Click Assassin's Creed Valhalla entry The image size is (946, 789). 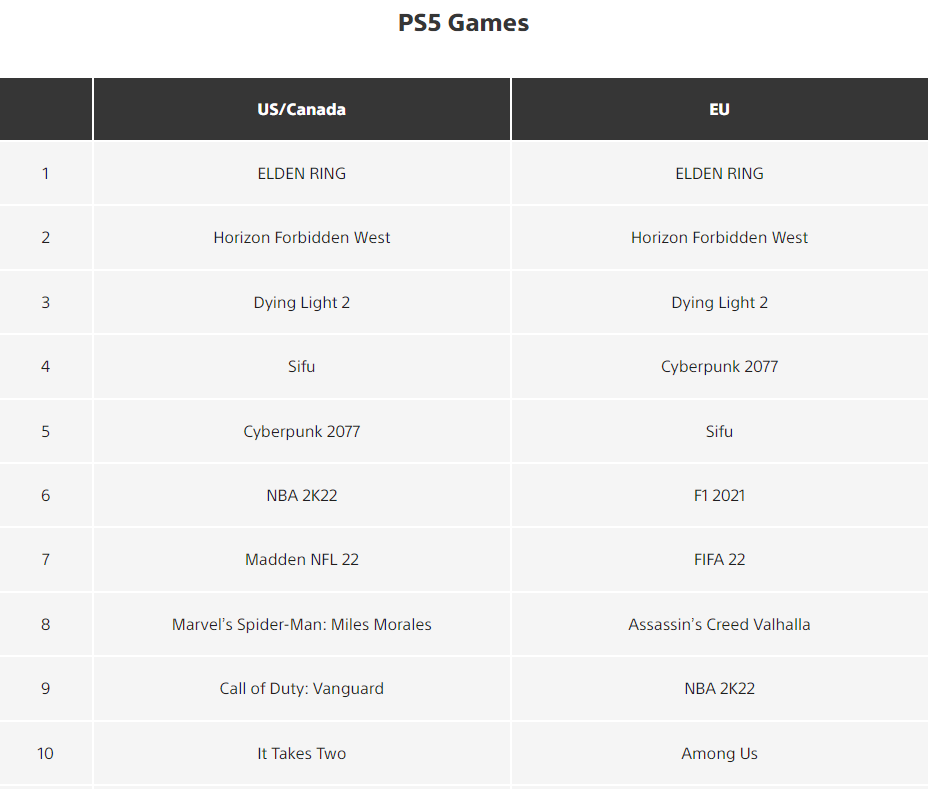[x=720, y=624]
